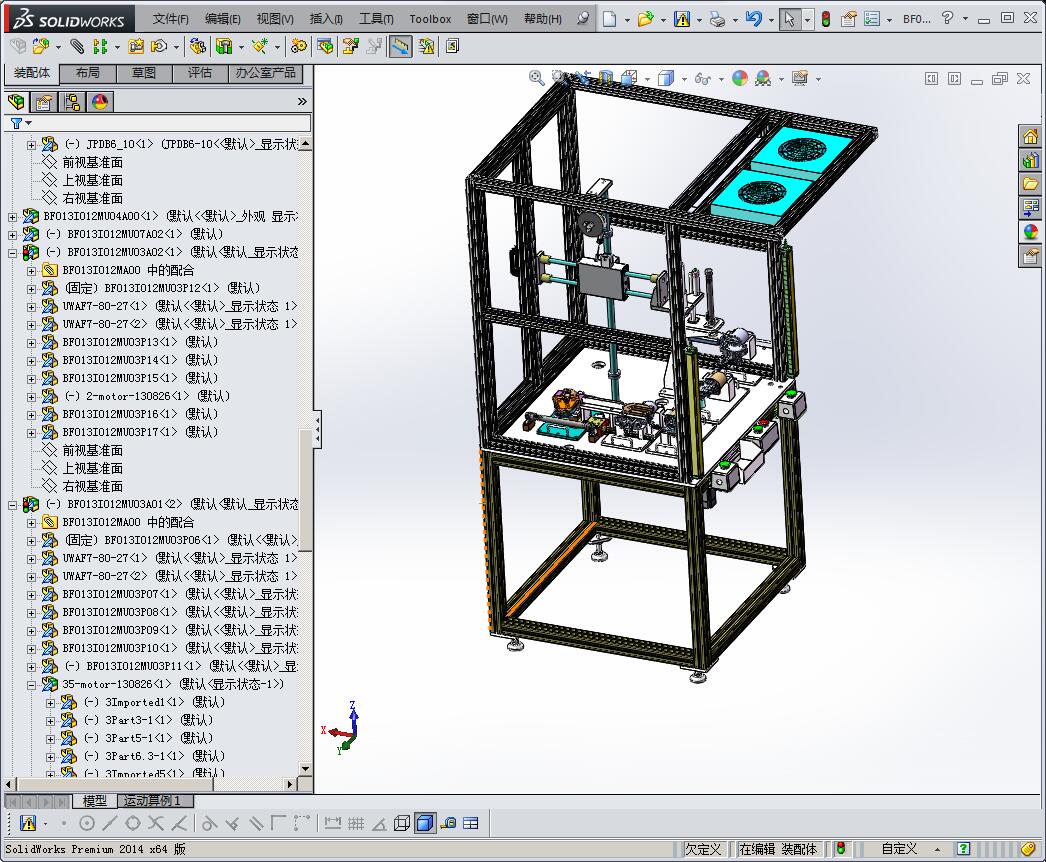Image resolution: width=1046 pixels, height=862 pixels.
Task: Open the 编辑(E) menu
Action: [x=223, y=19]
